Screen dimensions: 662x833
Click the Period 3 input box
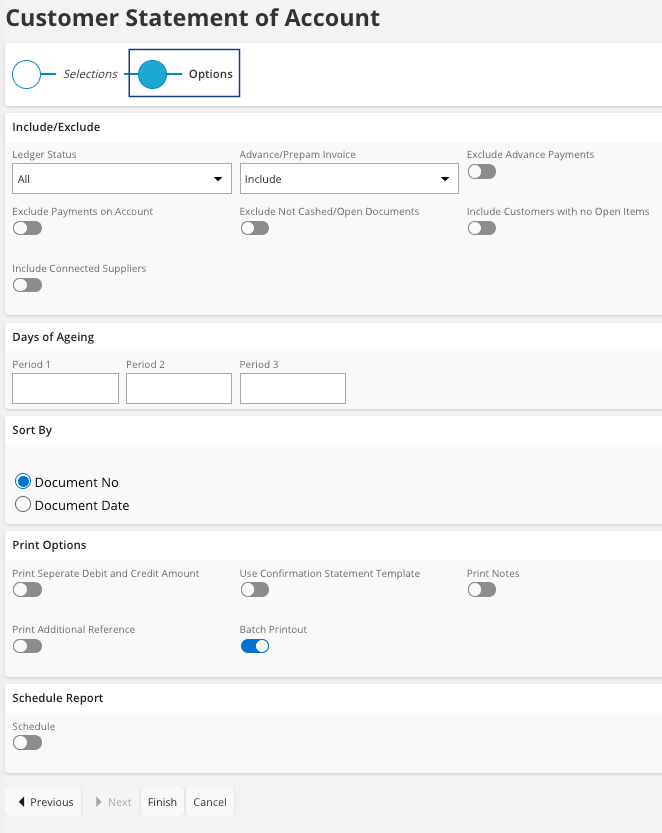[x=292, y=388]
